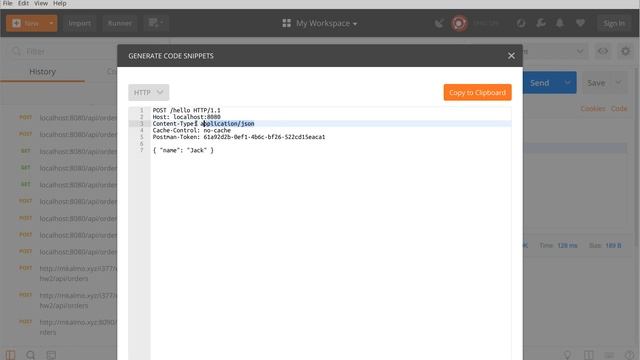Click the Import button

tap(80, 23)
